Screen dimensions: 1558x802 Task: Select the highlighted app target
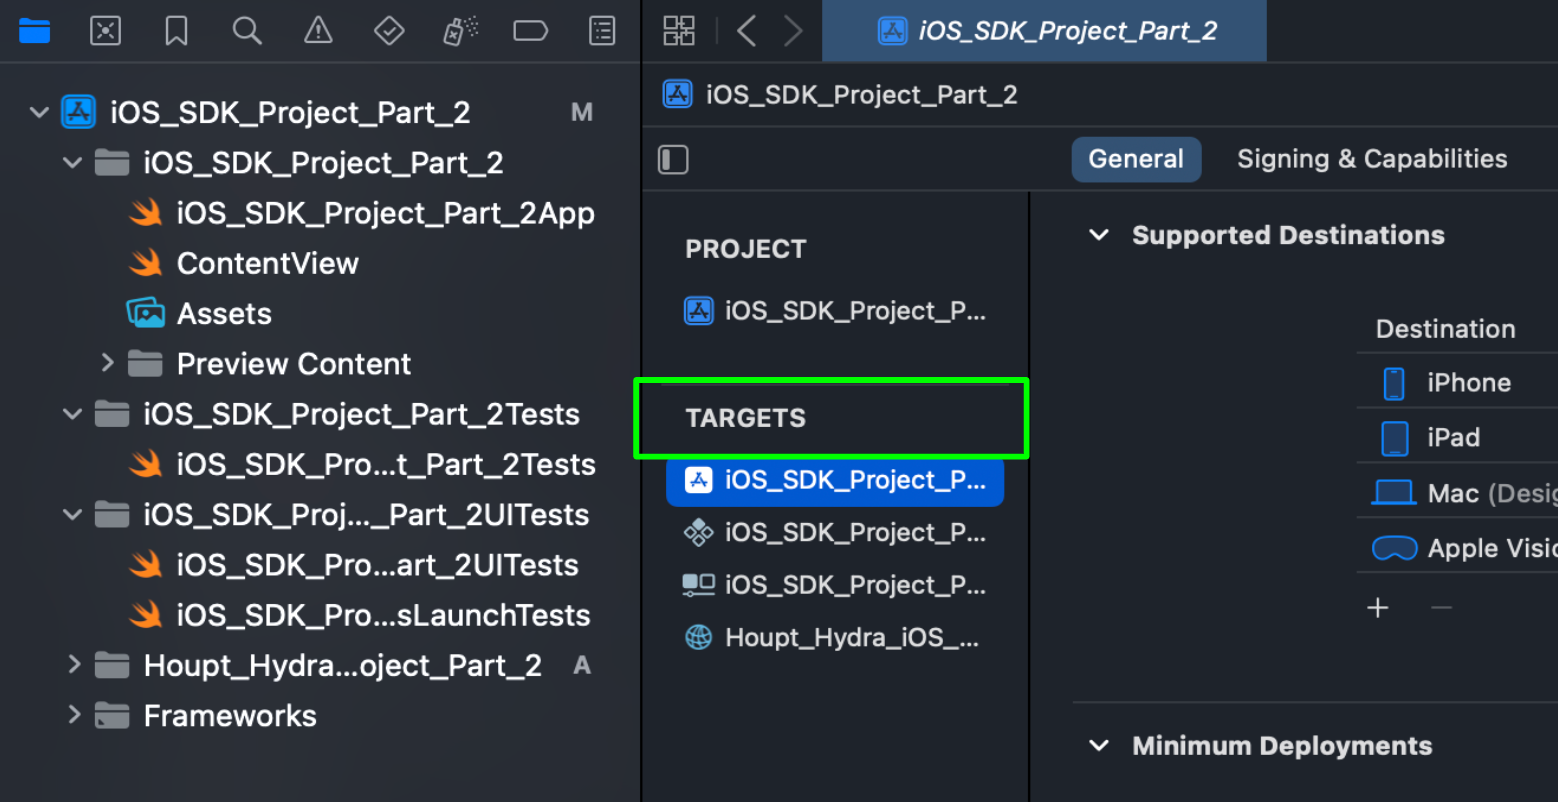835,480
